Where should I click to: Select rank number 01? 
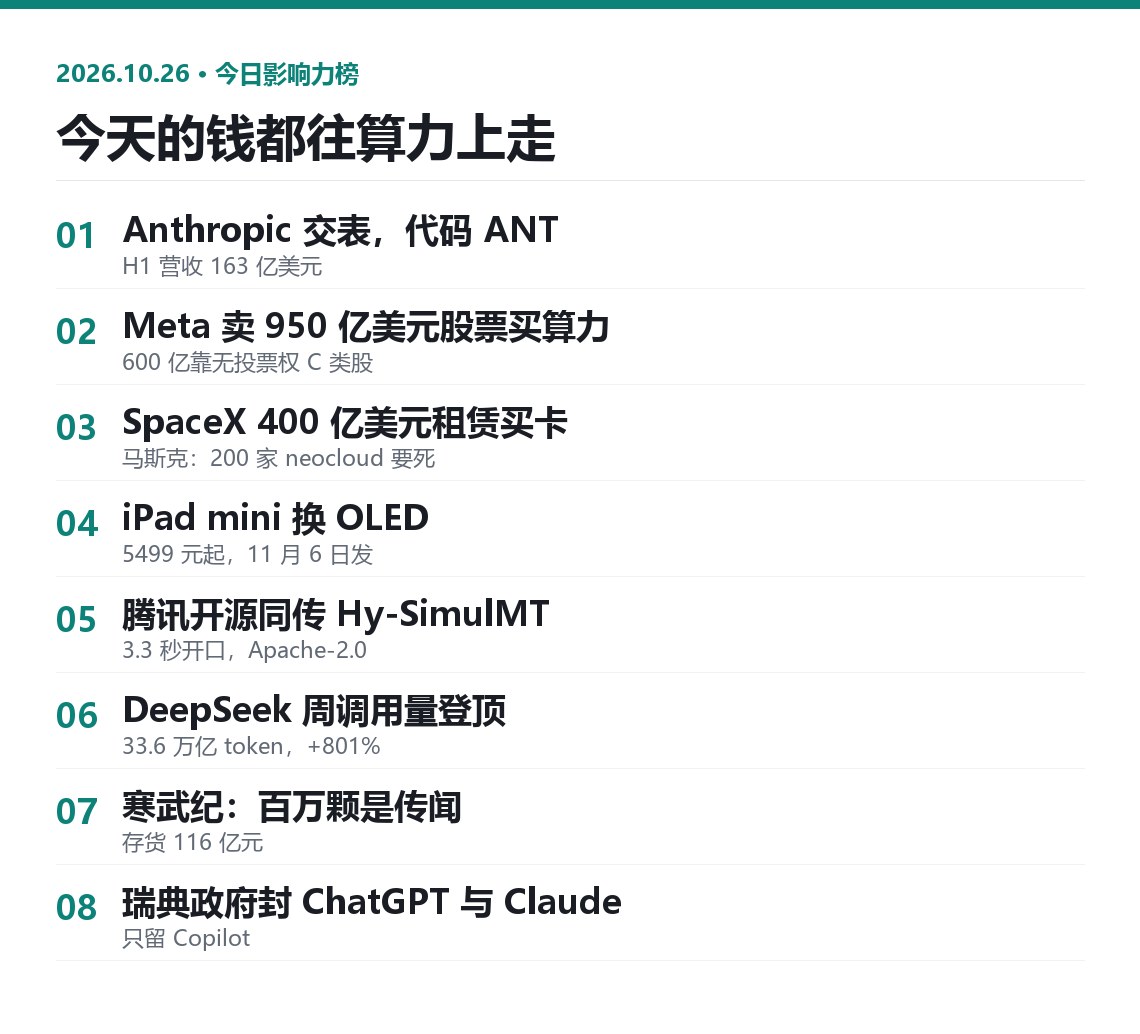(76, 236)
